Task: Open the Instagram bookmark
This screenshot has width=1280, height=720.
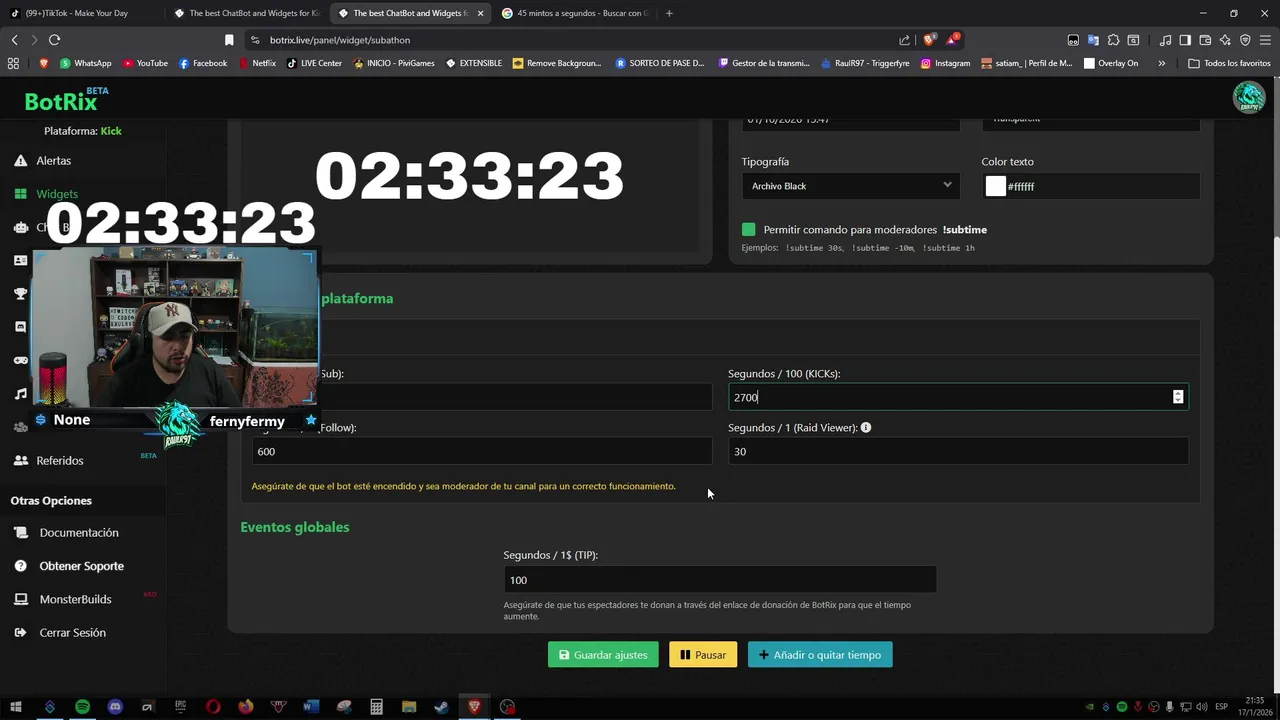Action: click(x=945, y=63)
